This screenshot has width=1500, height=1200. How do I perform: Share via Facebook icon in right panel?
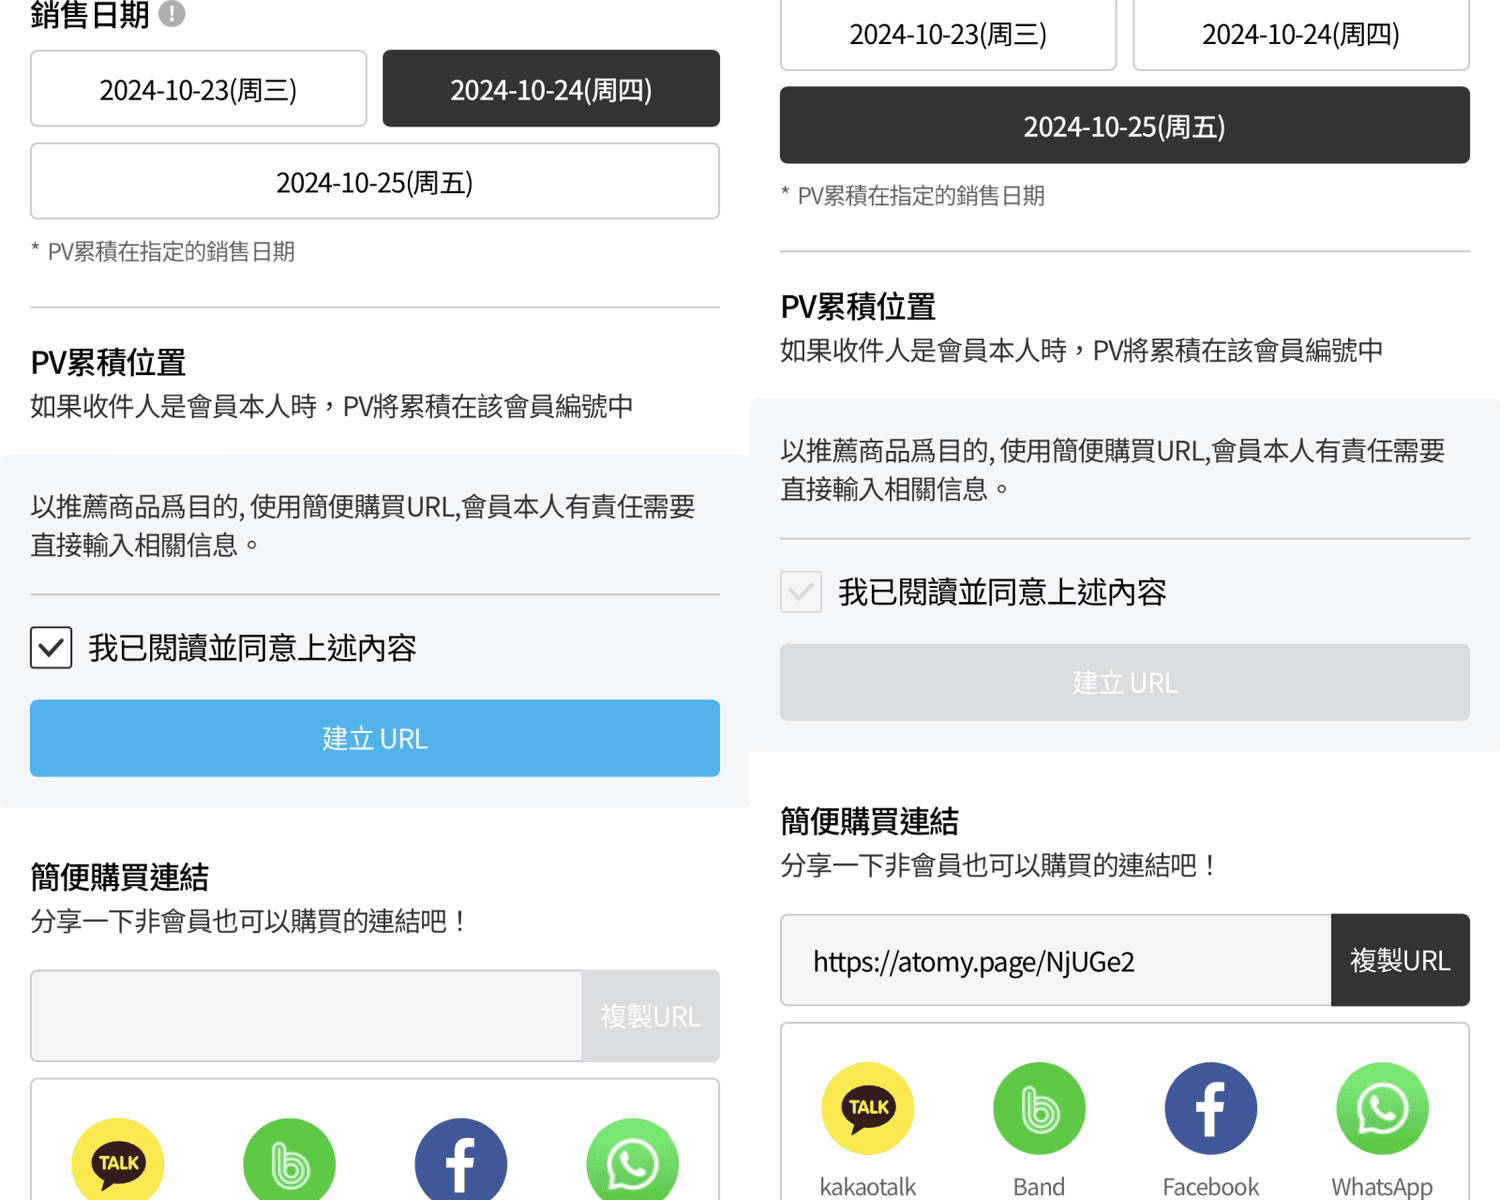(1211, 1108)
